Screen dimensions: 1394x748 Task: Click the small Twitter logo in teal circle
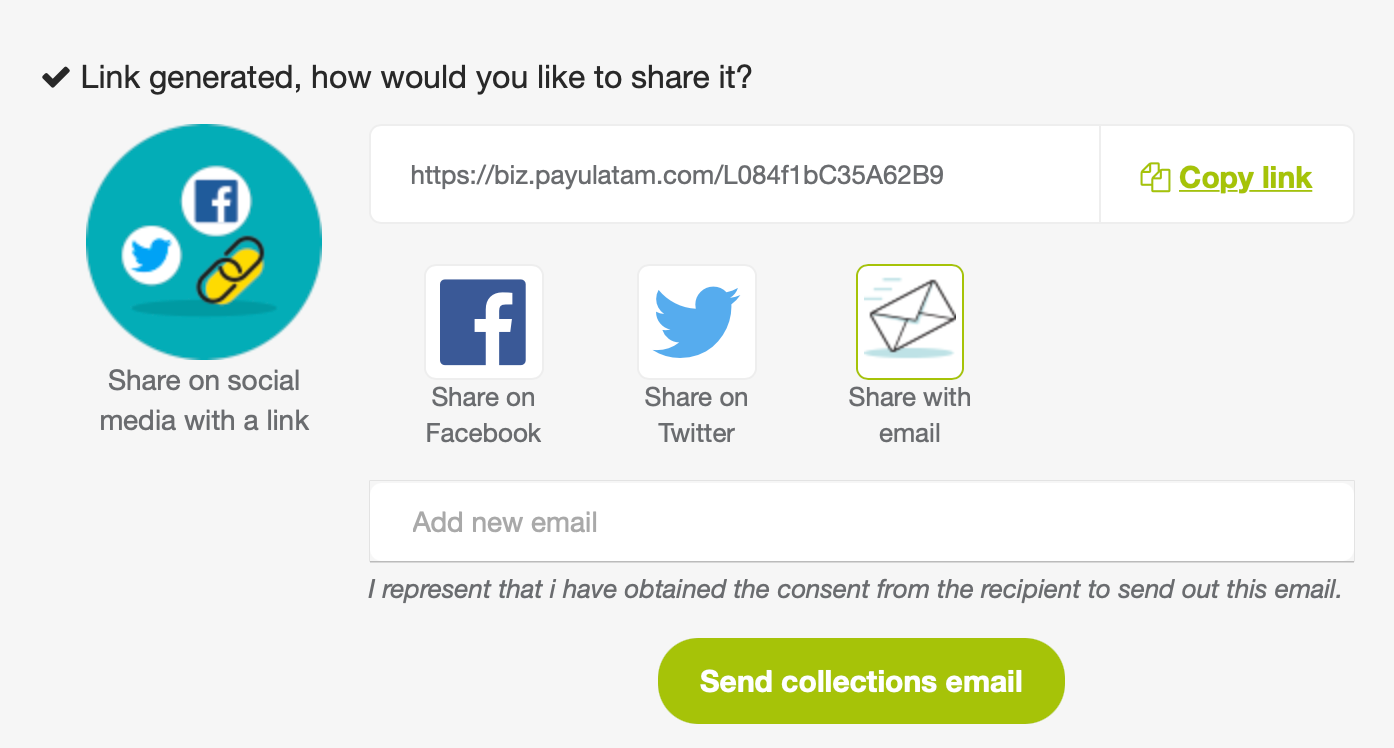[151, 255]
